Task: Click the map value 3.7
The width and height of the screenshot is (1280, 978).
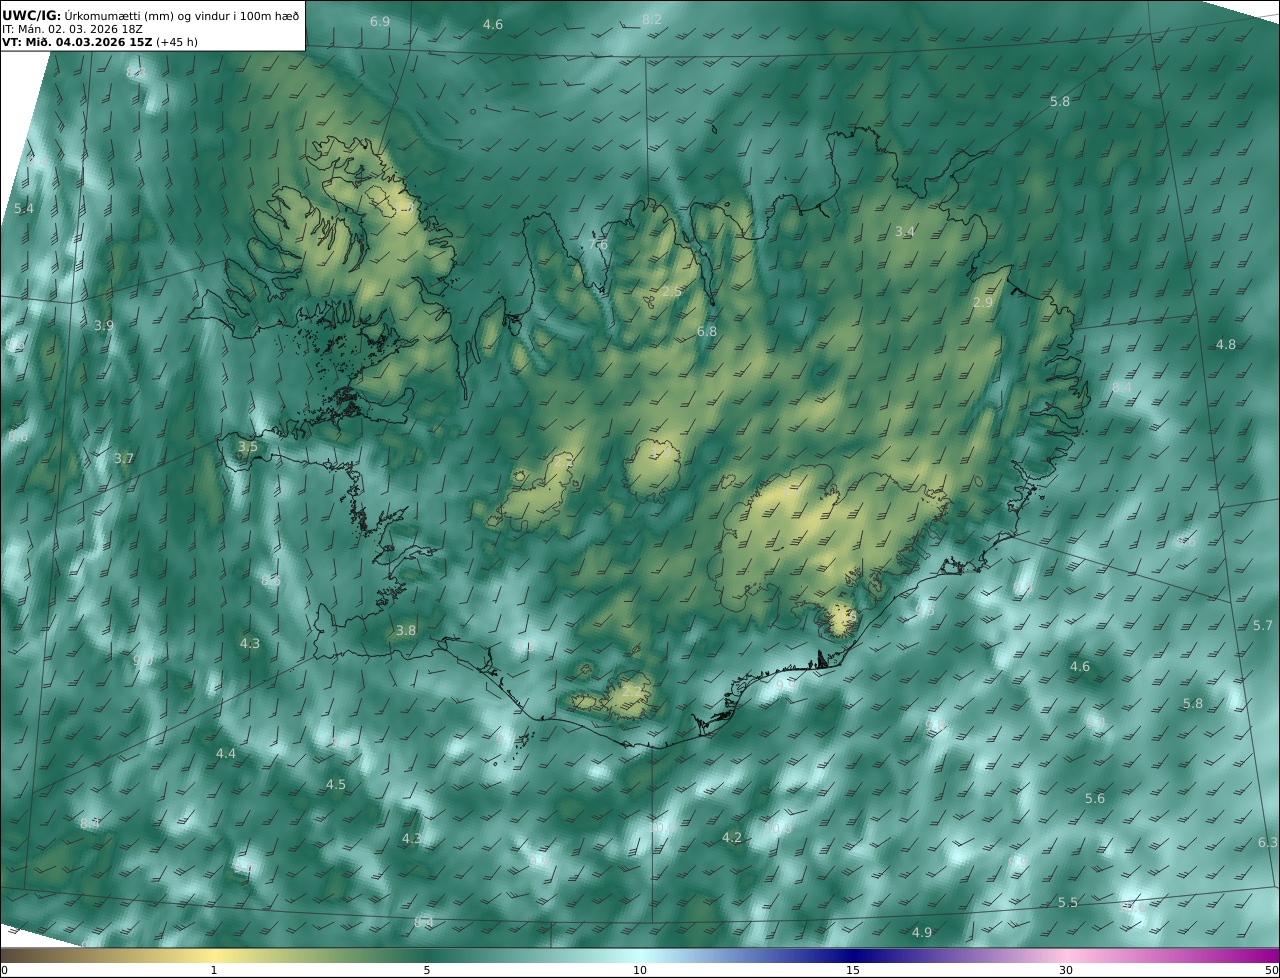Action: [x=123, y=458]
